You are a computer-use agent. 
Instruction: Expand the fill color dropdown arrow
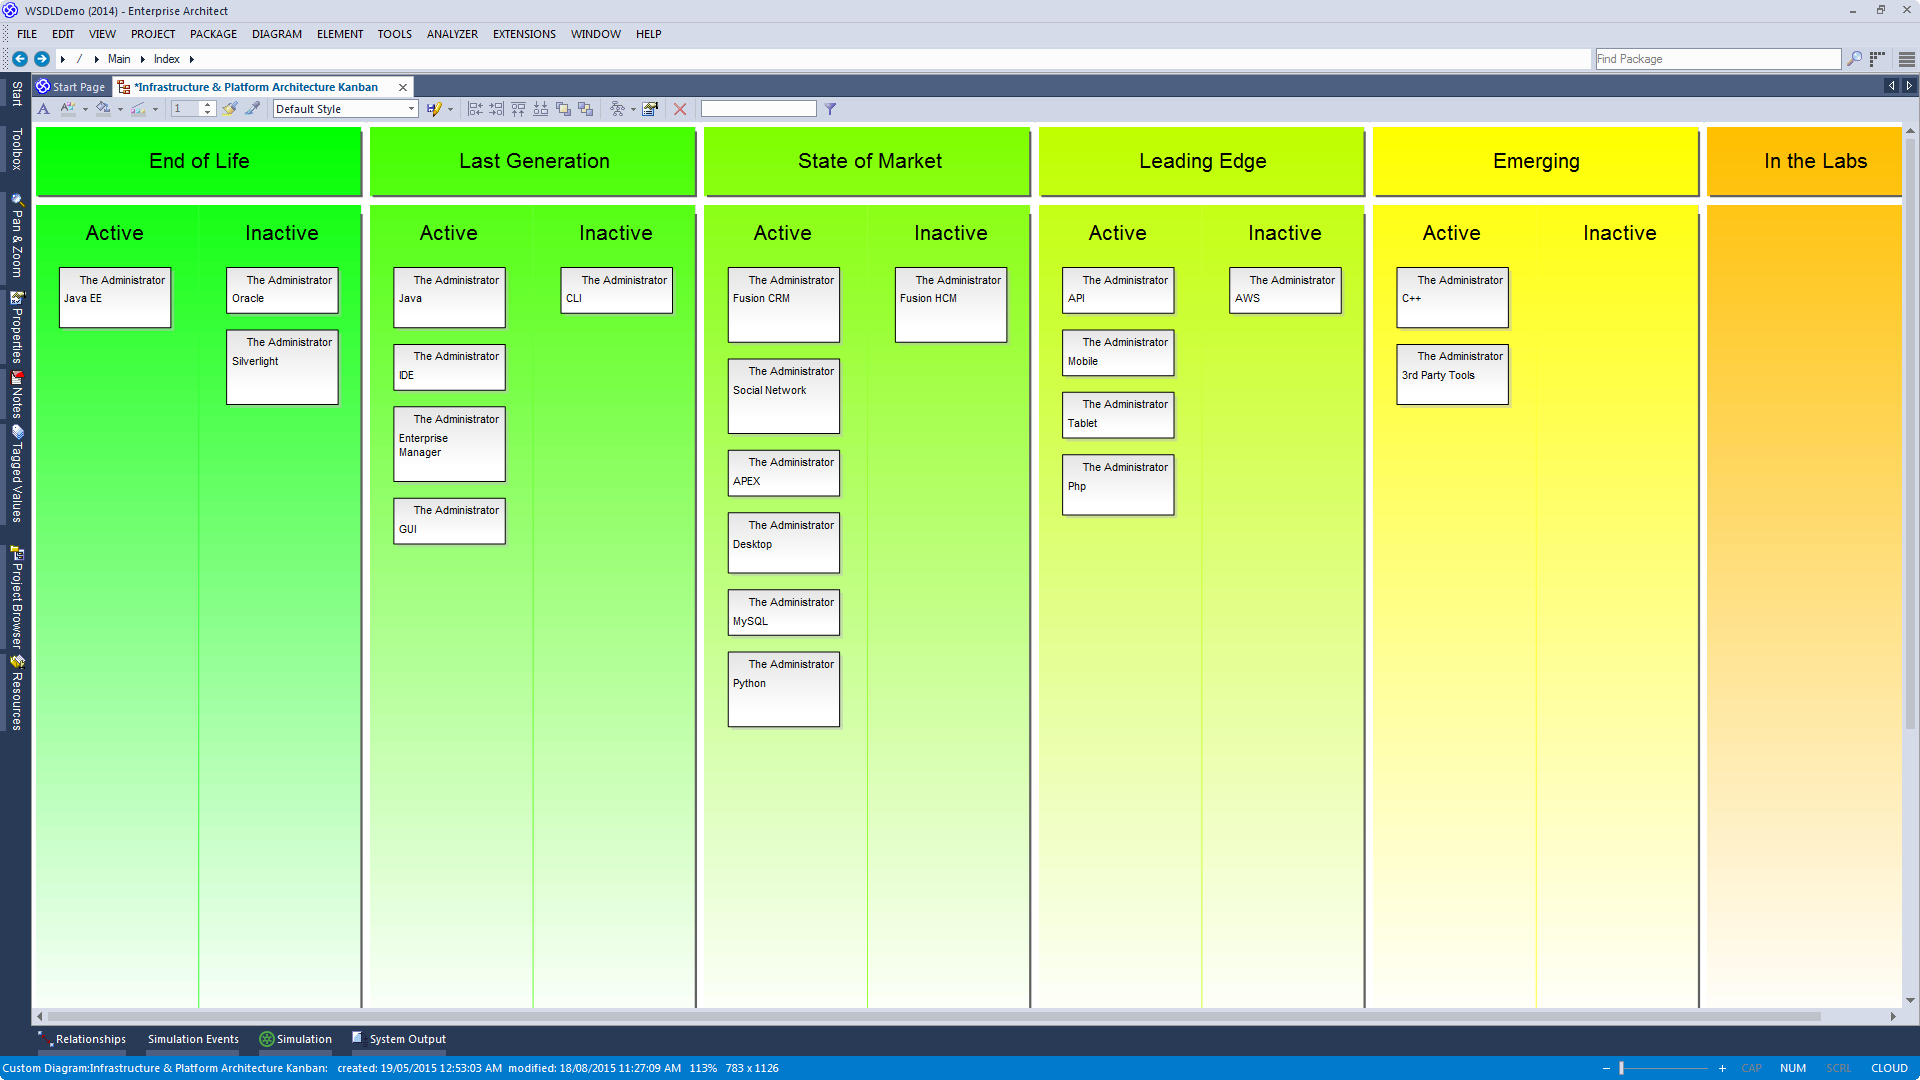pyautogui.click(x=120, y=110)
